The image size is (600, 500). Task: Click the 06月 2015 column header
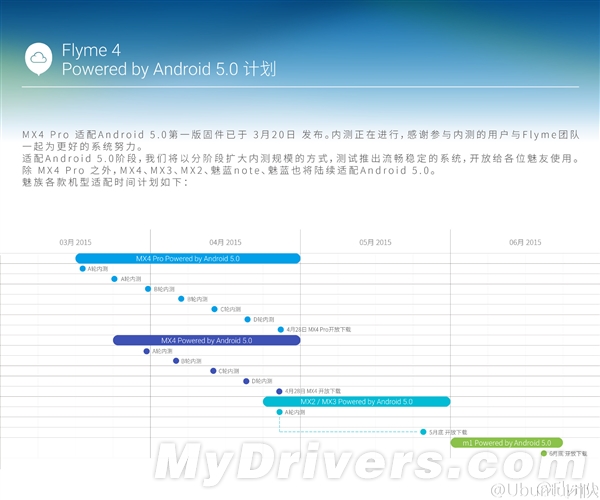click(x=524, y=242)
